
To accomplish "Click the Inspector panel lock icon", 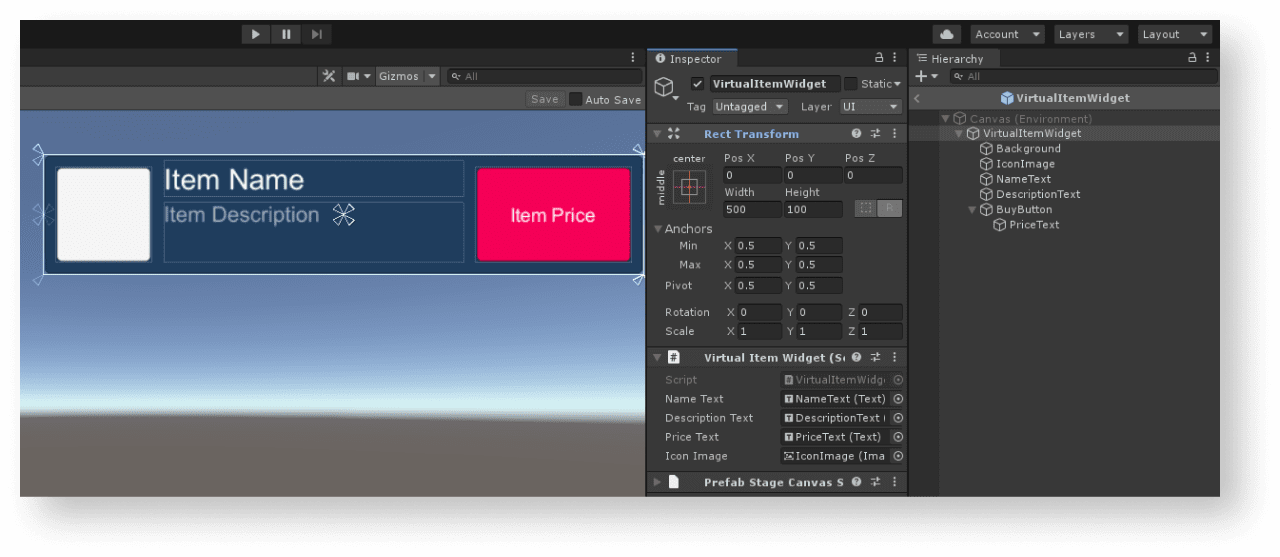I will click(879, 58).
